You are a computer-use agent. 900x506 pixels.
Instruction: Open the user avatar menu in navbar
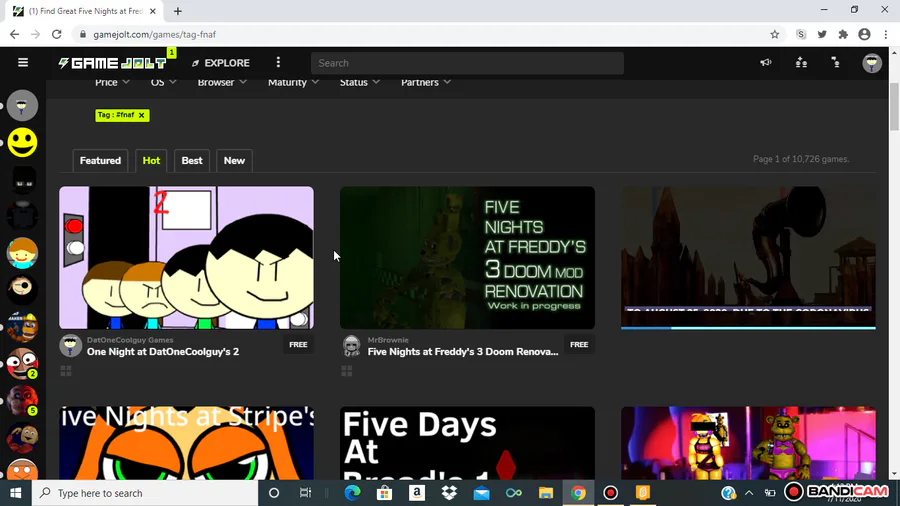pos(872,63)
